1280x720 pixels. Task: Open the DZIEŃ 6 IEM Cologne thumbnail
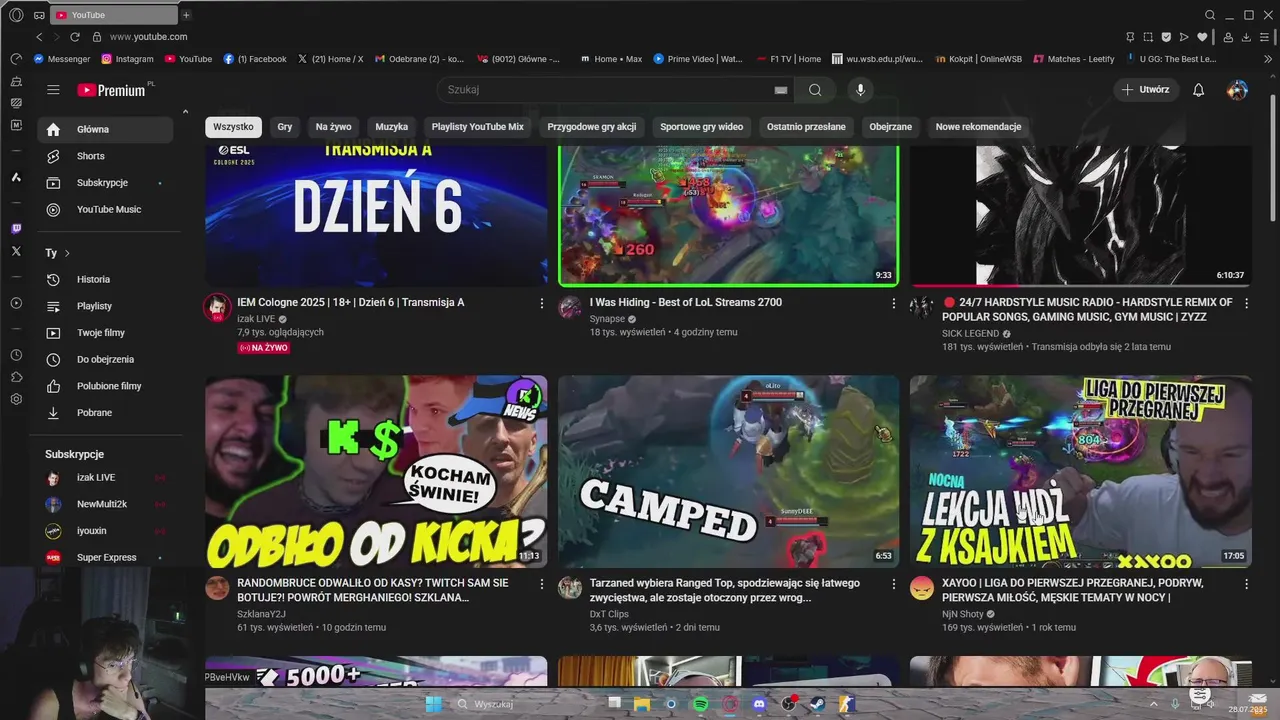376,216
